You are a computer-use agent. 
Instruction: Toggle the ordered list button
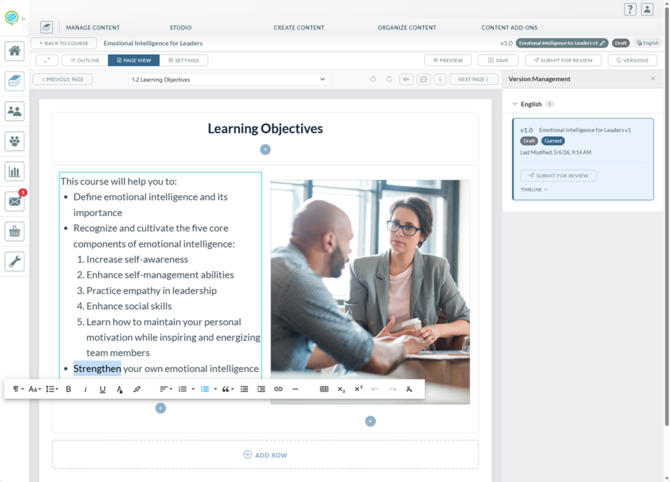tap(182, 389)
